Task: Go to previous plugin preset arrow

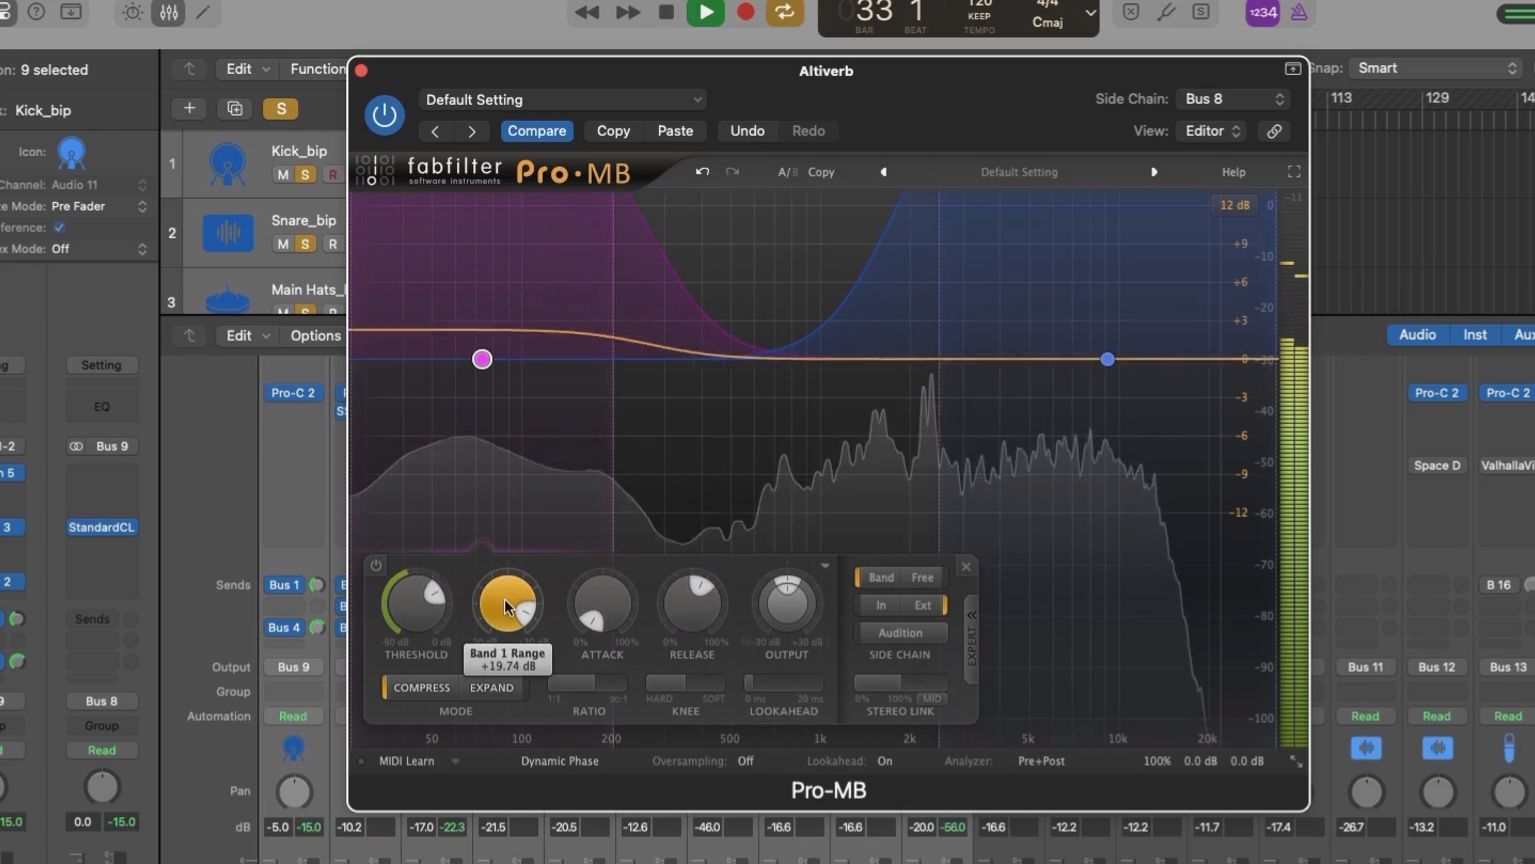Action: 435,131
